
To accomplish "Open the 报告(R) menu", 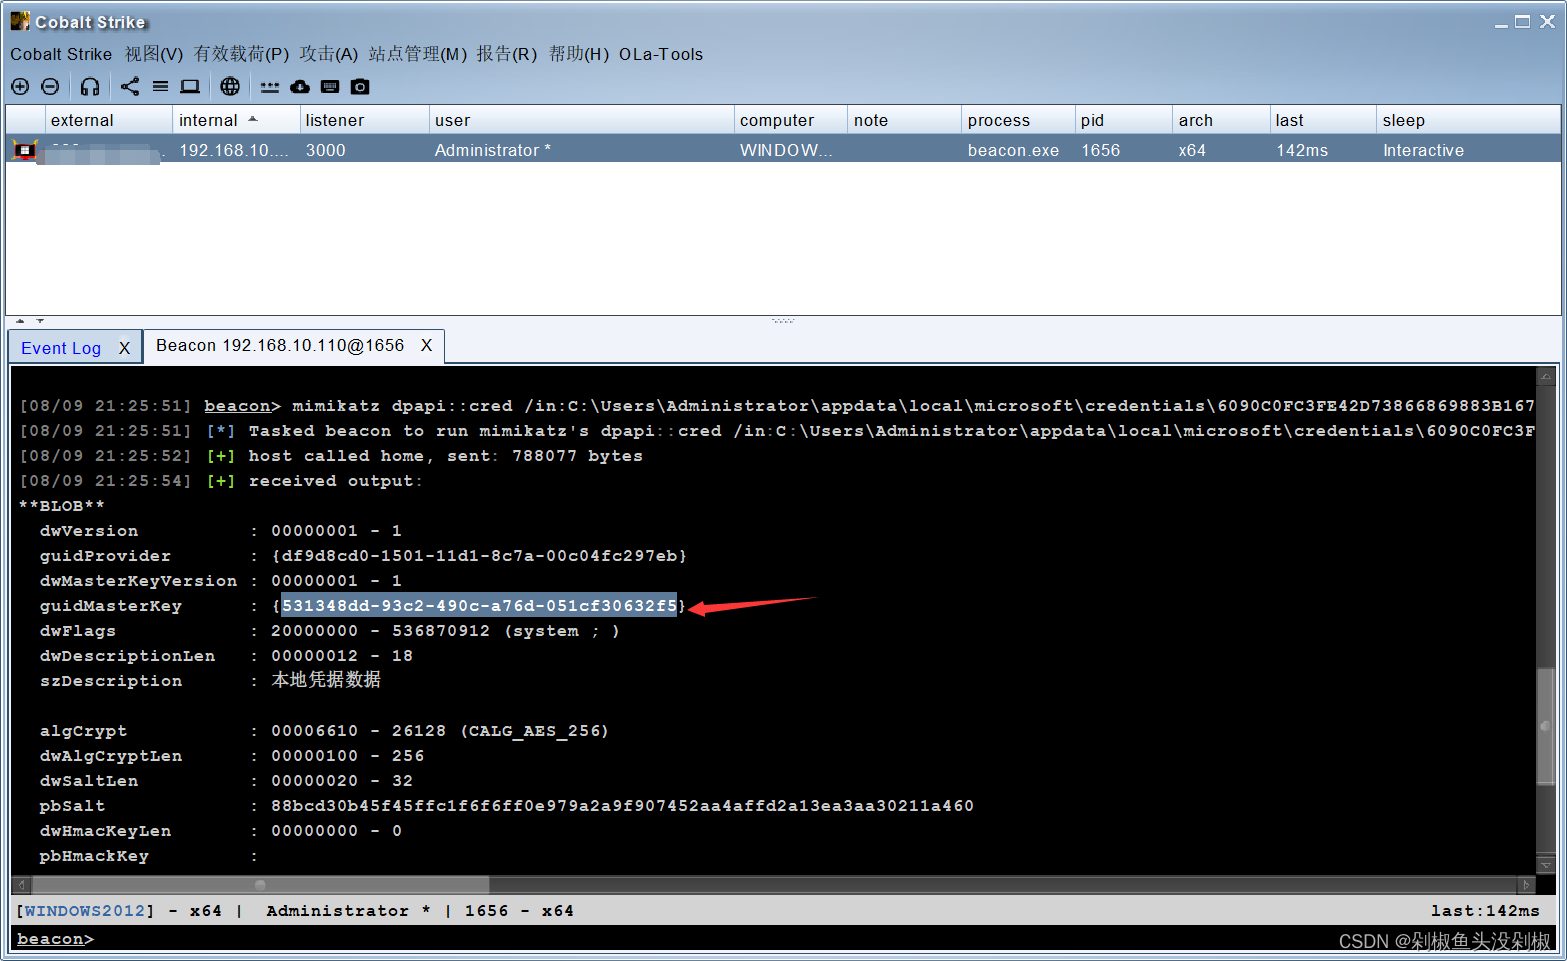I will (506, 54).
